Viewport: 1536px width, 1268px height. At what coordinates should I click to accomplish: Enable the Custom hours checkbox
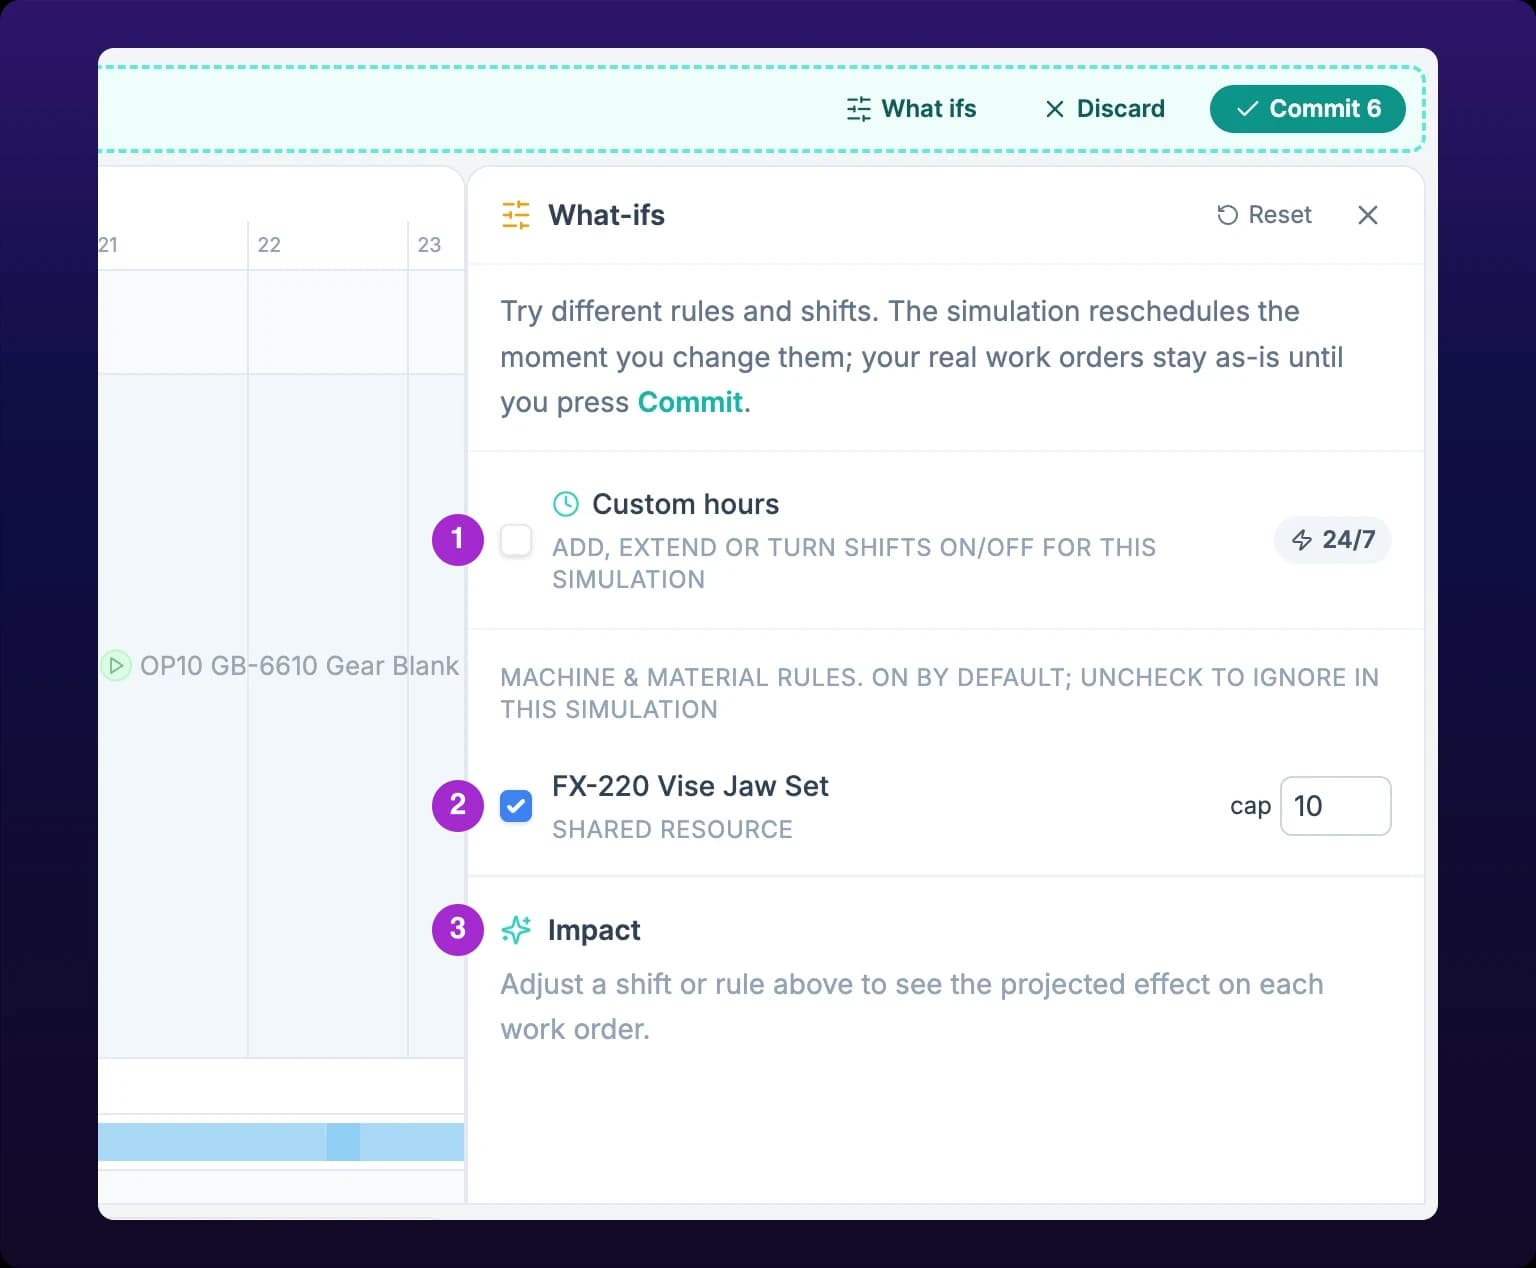click(x=516, y=540)
